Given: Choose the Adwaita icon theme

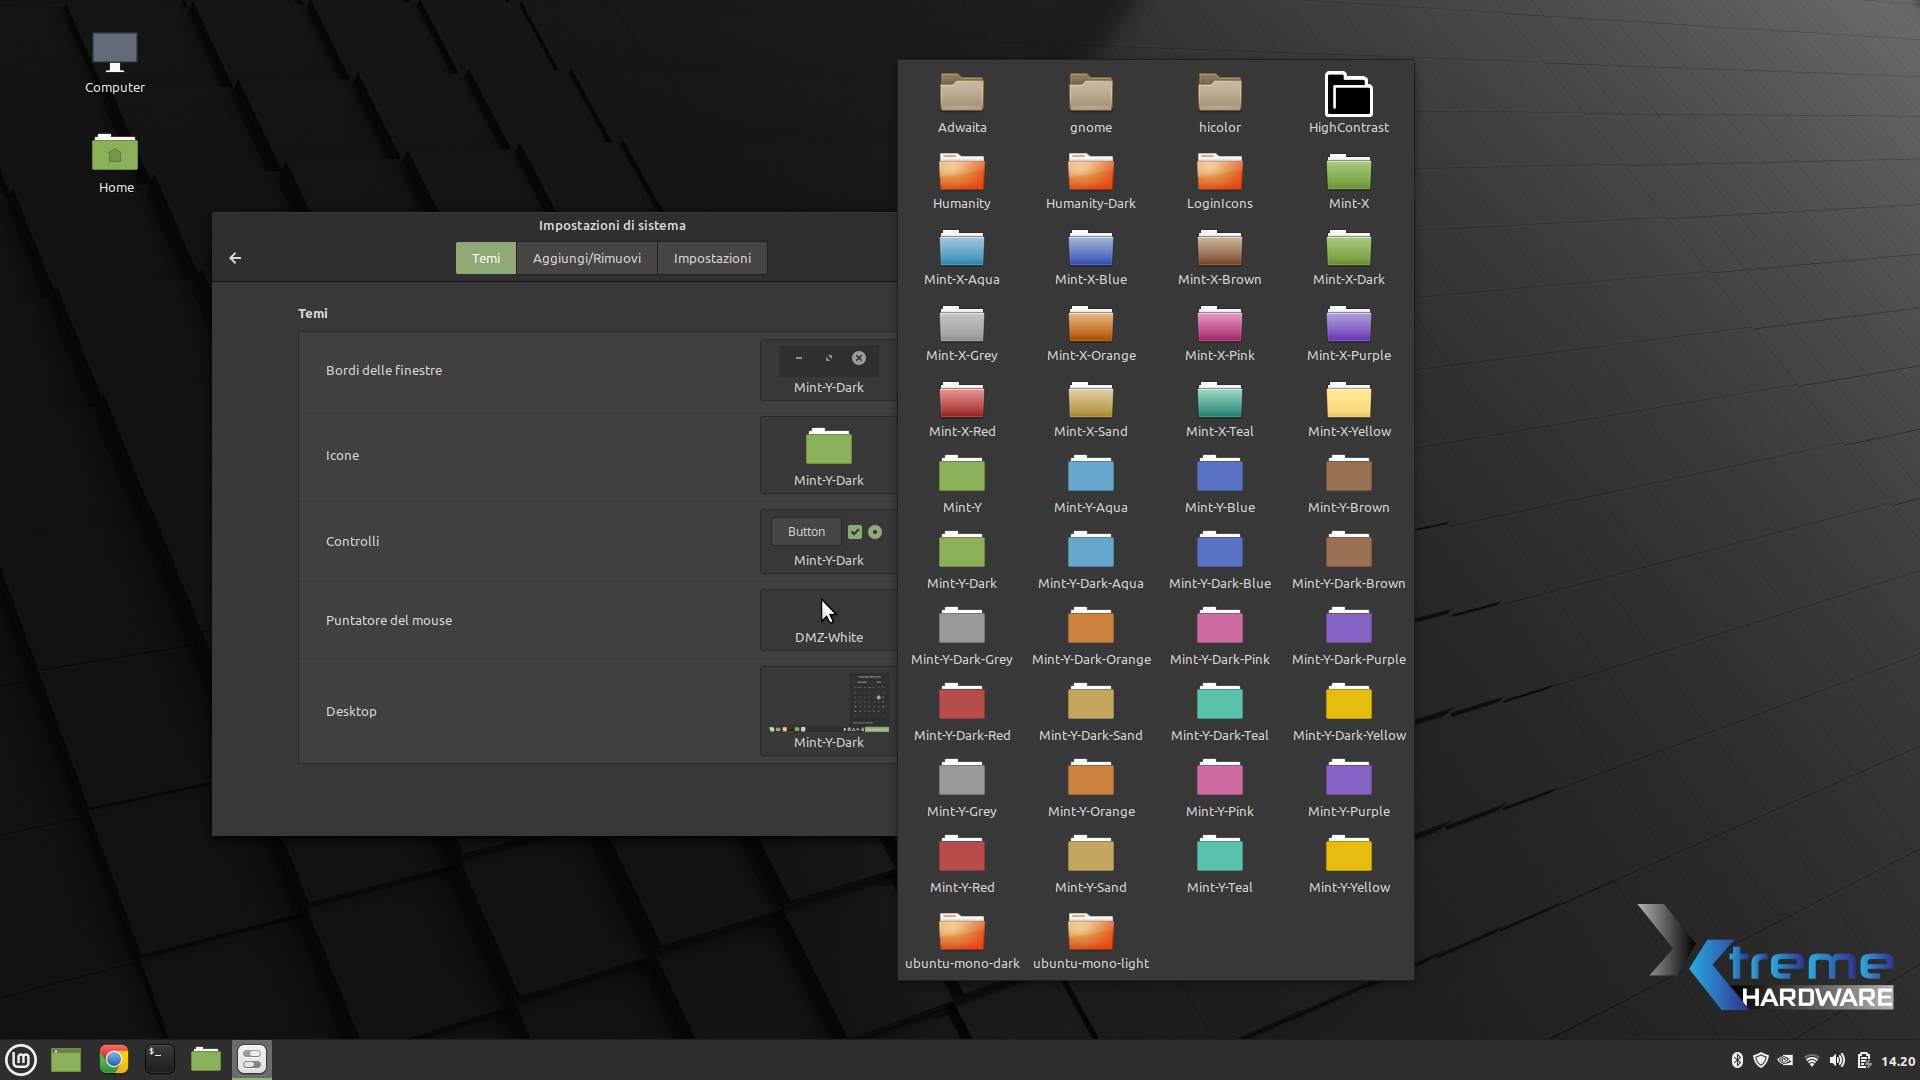Looking at the screenshot, I should pos(961,104).
